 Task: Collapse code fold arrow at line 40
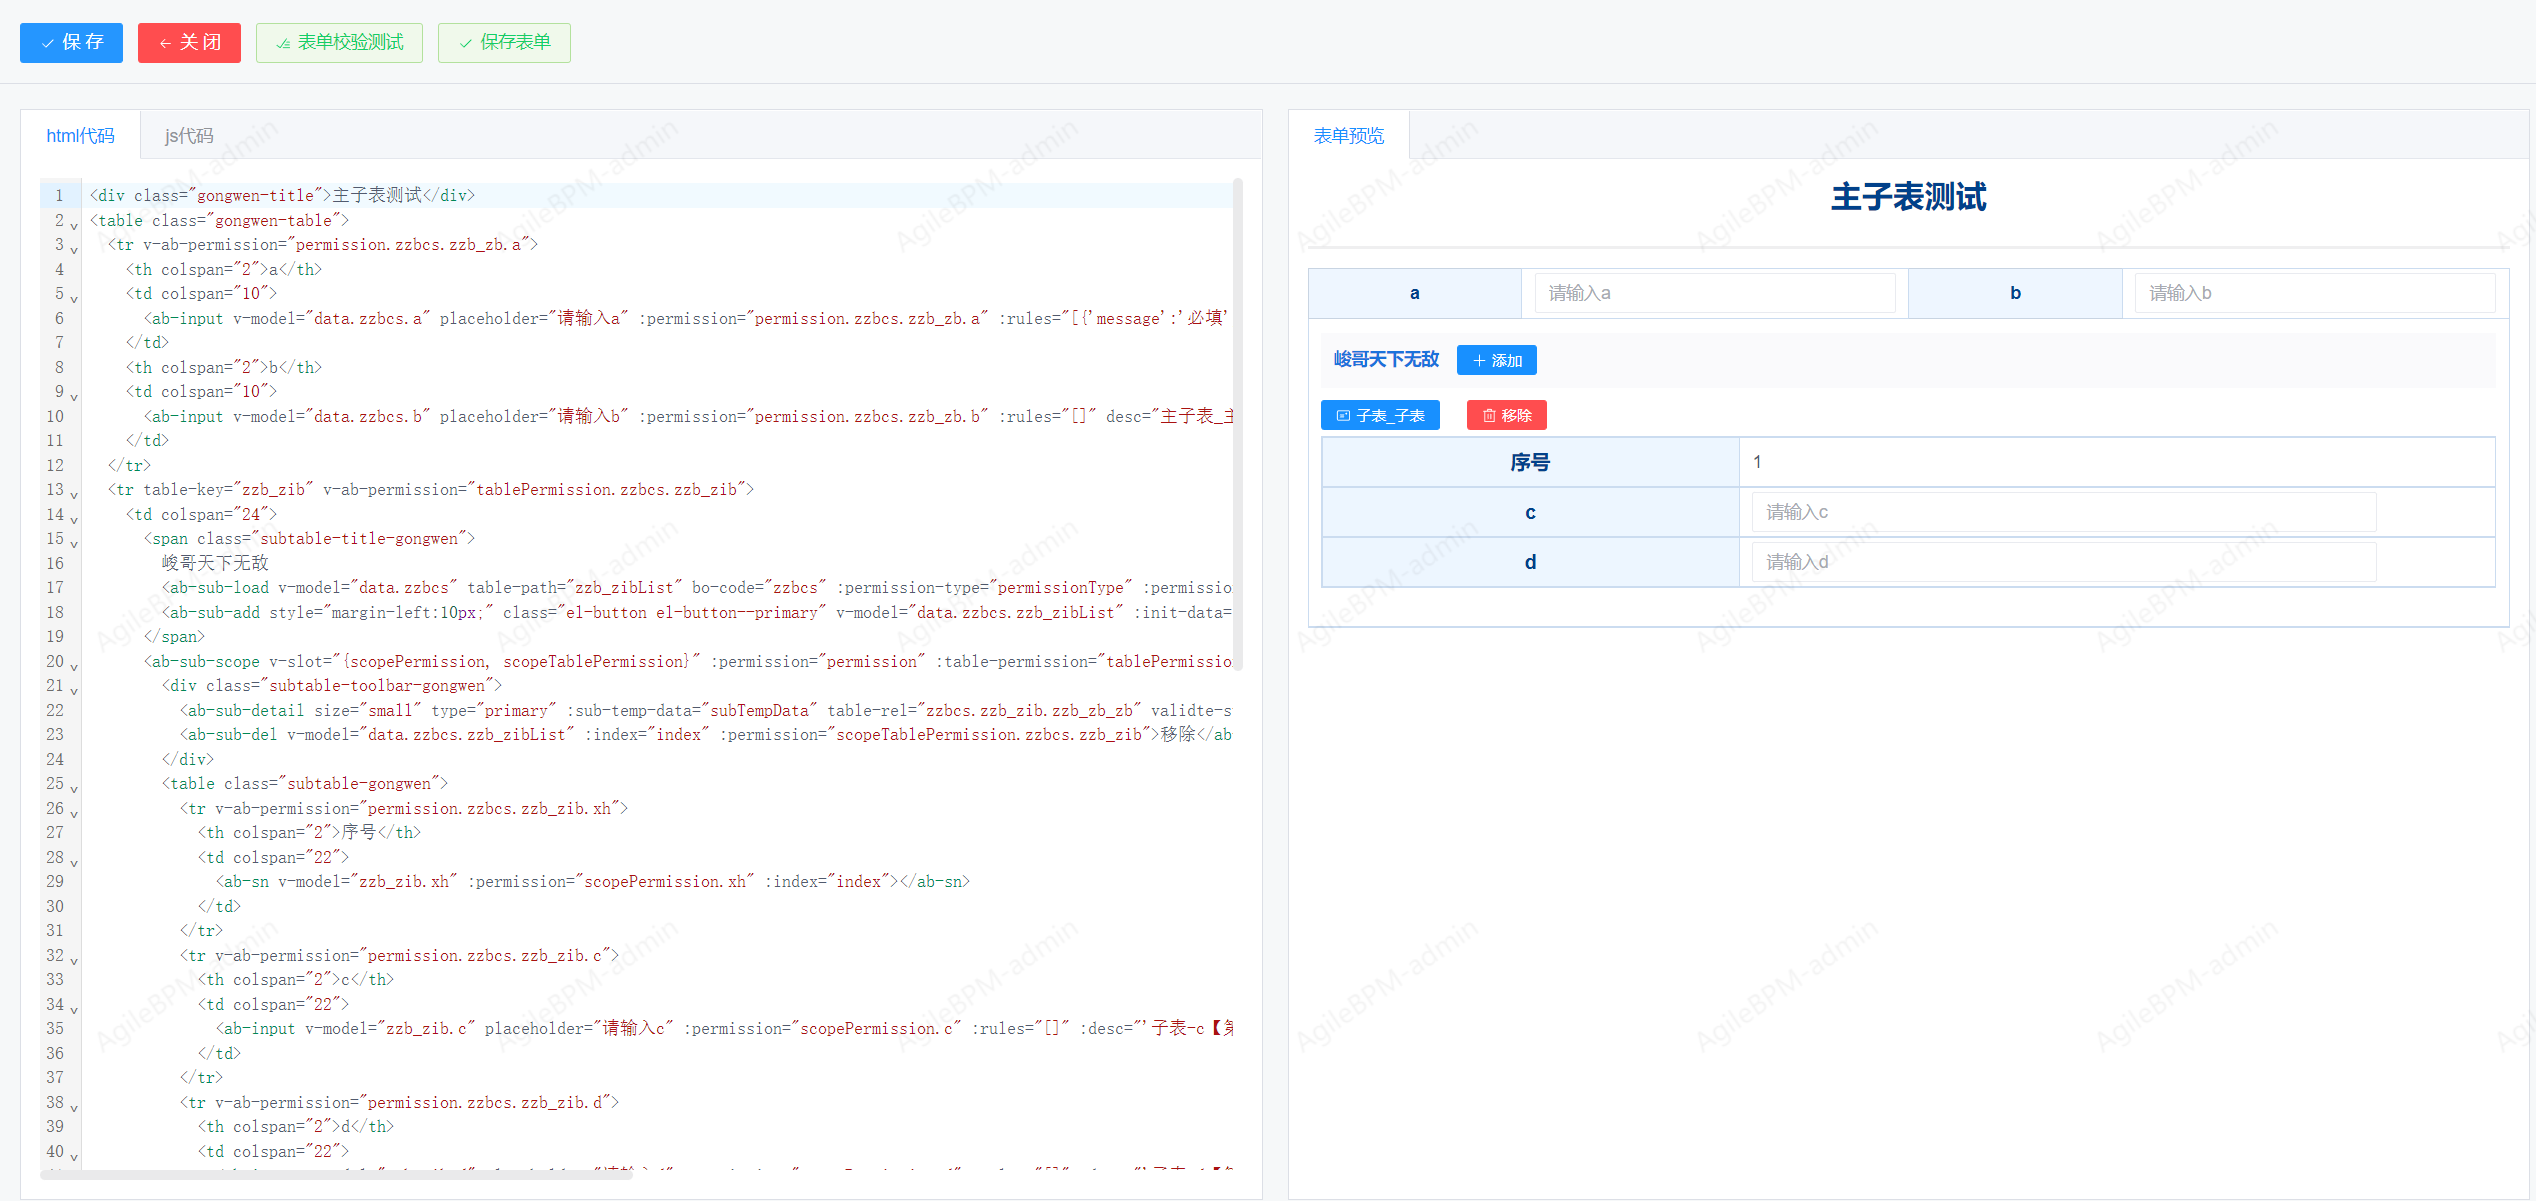[74, 1156]
